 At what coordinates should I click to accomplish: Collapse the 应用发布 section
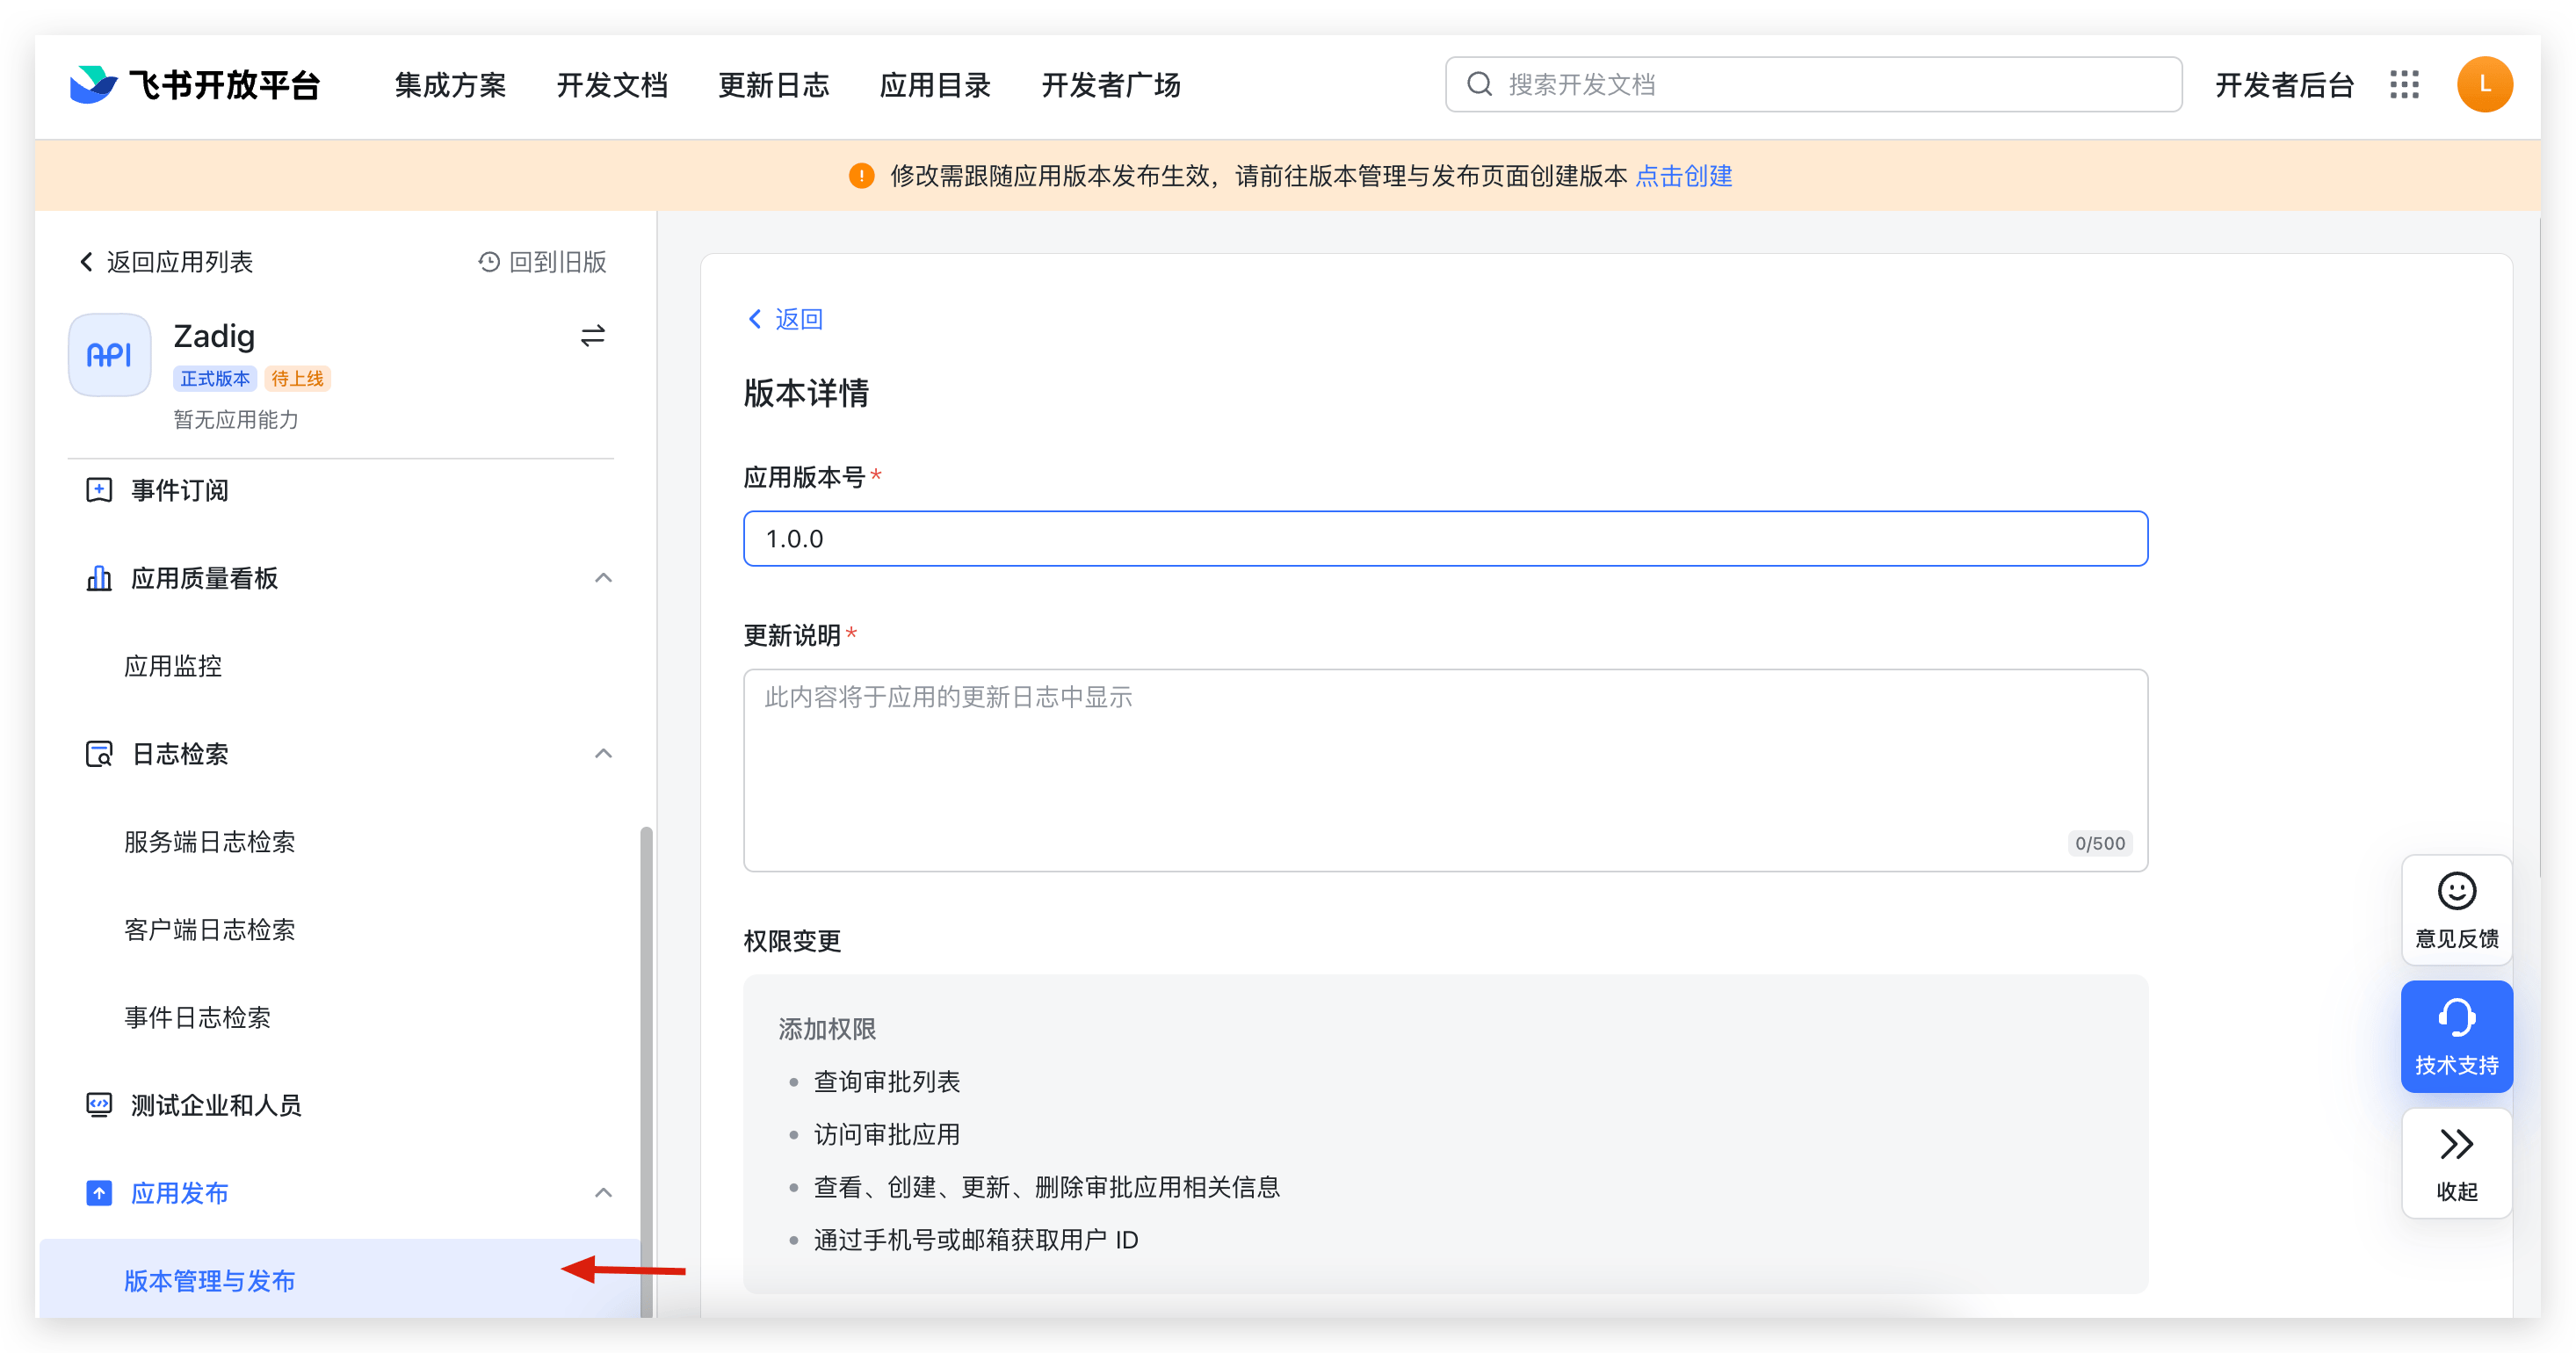pyautogui.click(x=603, y=1192)
